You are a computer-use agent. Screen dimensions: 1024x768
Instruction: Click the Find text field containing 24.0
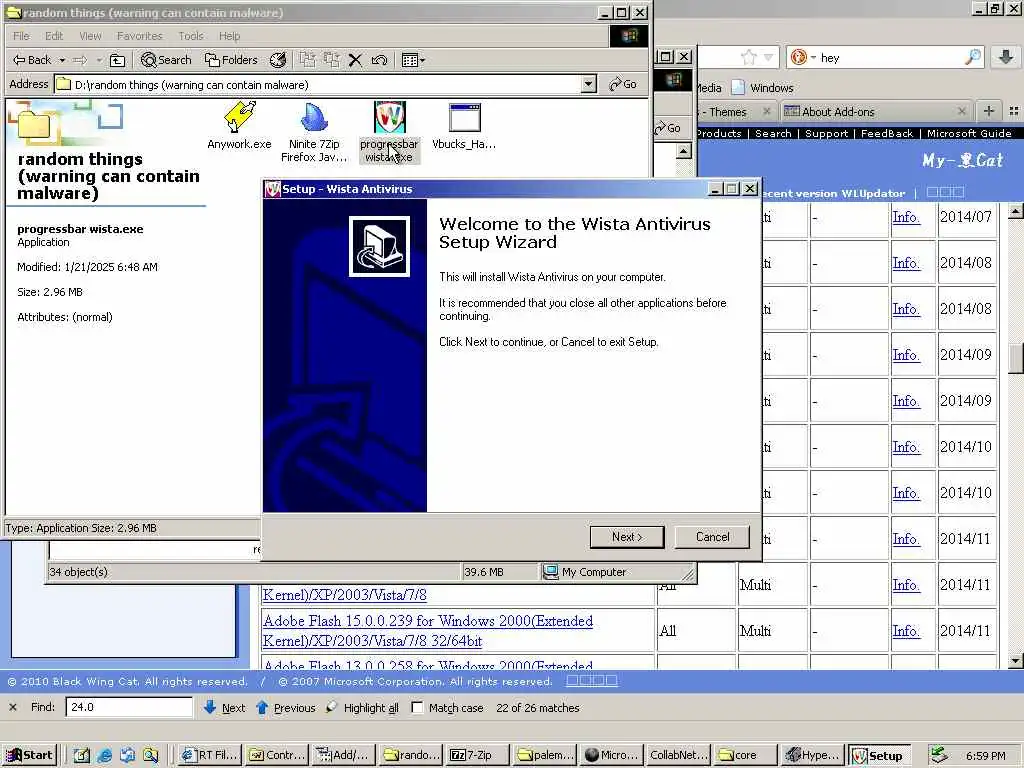tap(129, 707)
